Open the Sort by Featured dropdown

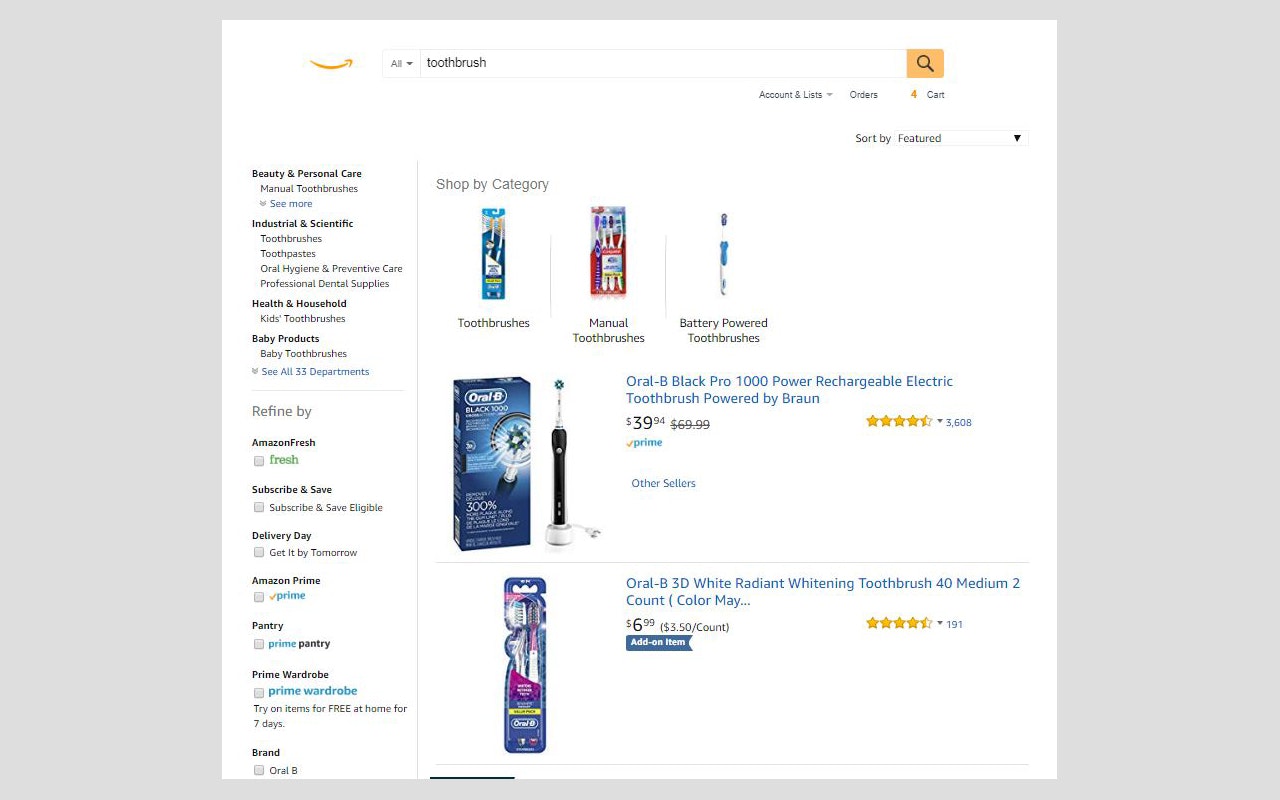pos(960,138)
